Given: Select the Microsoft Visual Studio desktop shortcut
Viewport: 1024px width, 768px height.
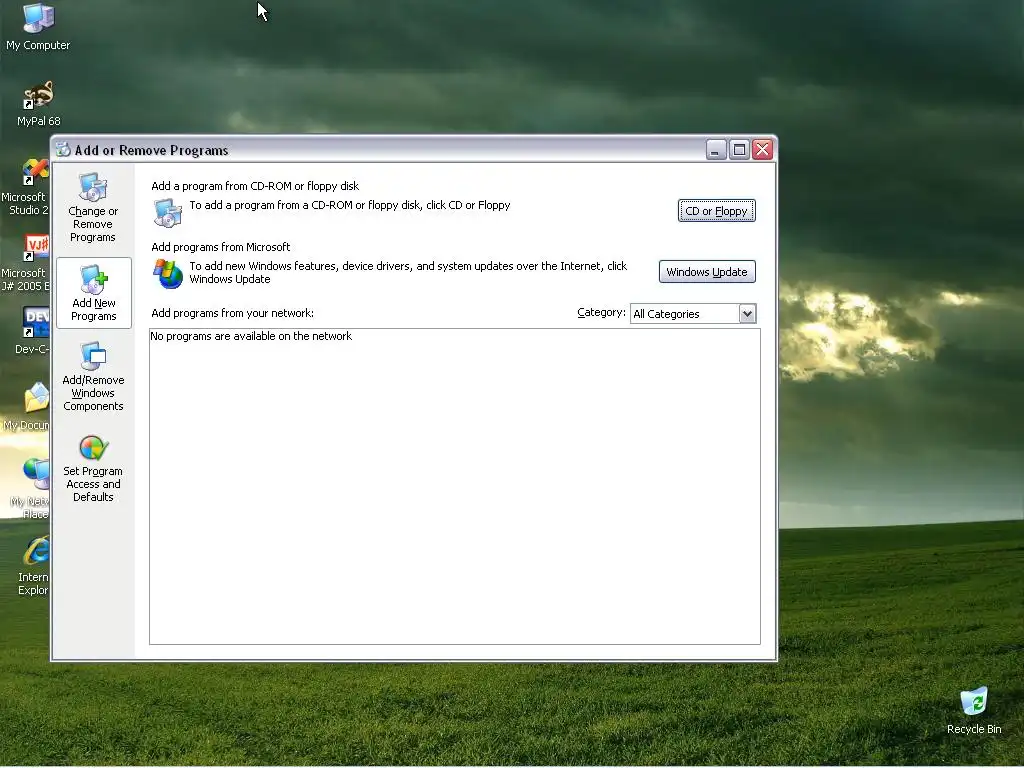Looking at the screenshot, I should (x=25, y=187).
